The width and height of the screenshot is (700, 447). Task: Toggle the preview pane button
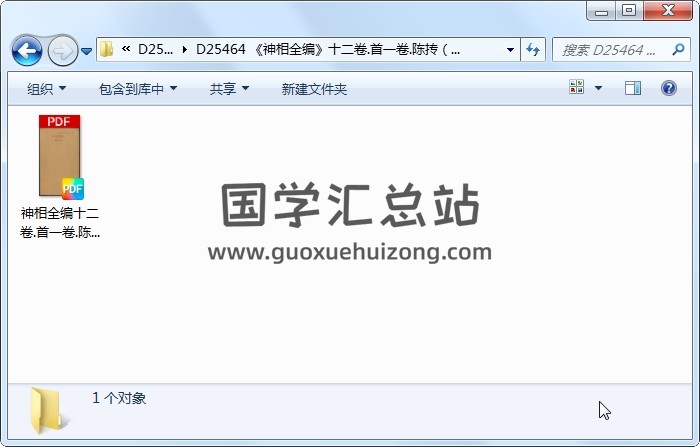(x=633, y=88)
